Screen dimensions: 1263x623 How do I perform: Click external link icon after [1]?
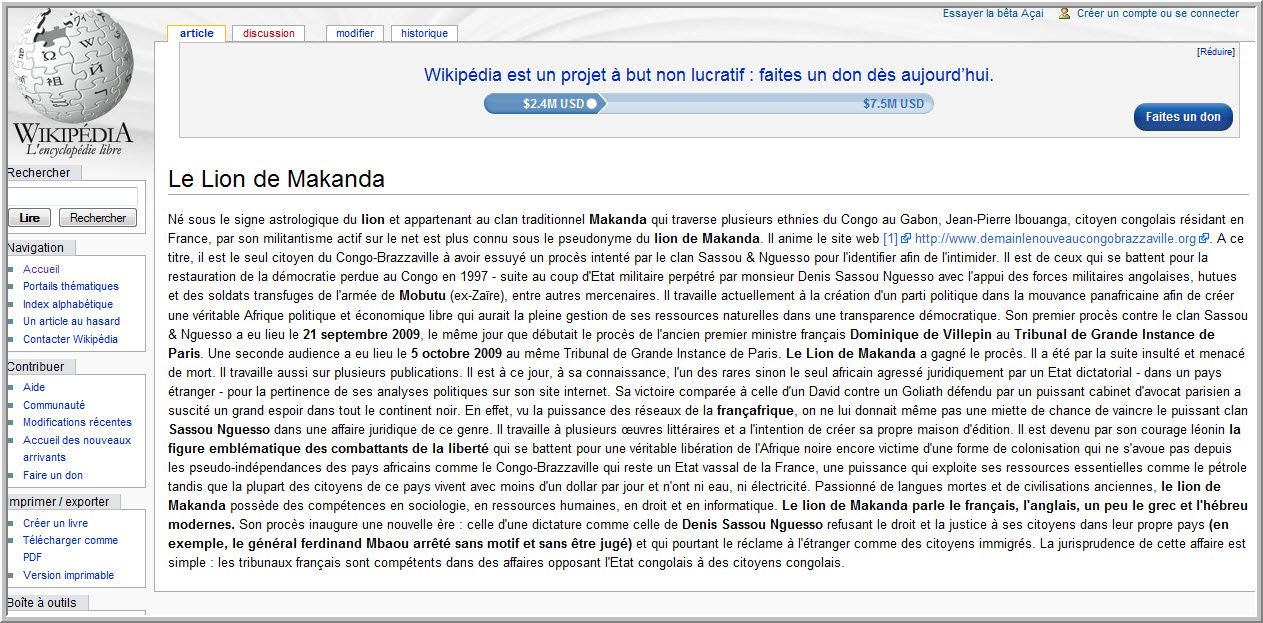point(905,239)
